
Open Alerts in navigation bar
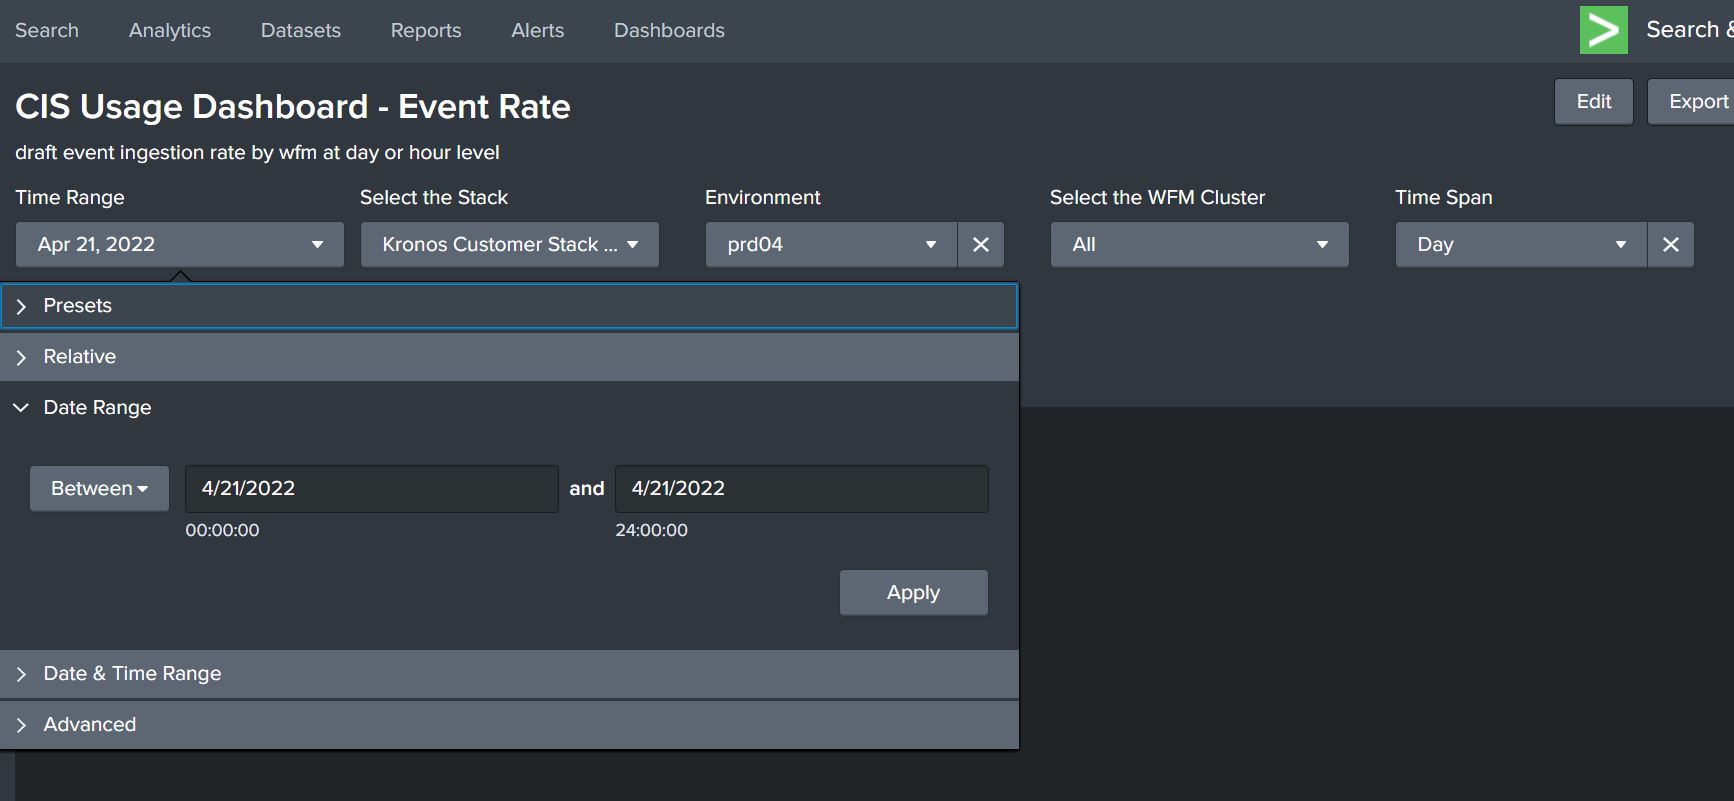538,31
